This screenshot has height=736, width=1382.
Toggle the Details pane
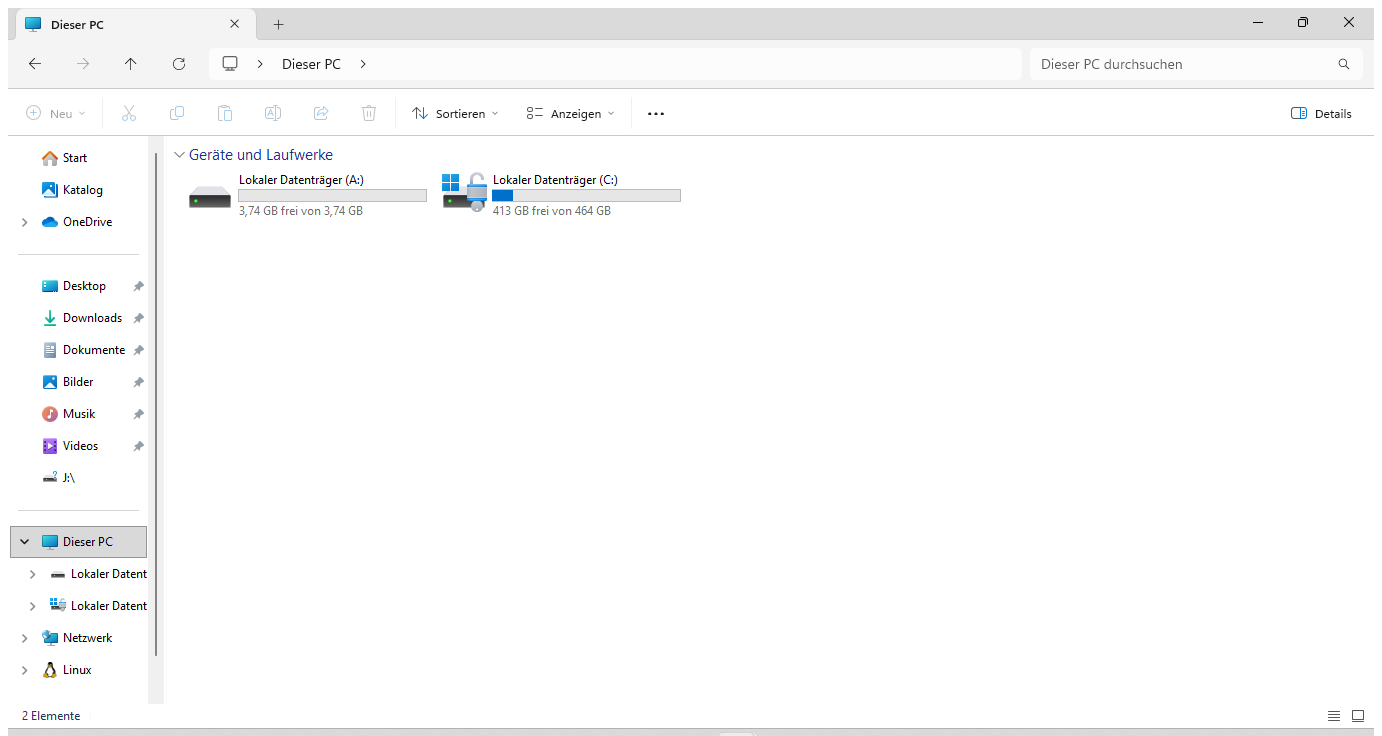(x=1321, y=113)
